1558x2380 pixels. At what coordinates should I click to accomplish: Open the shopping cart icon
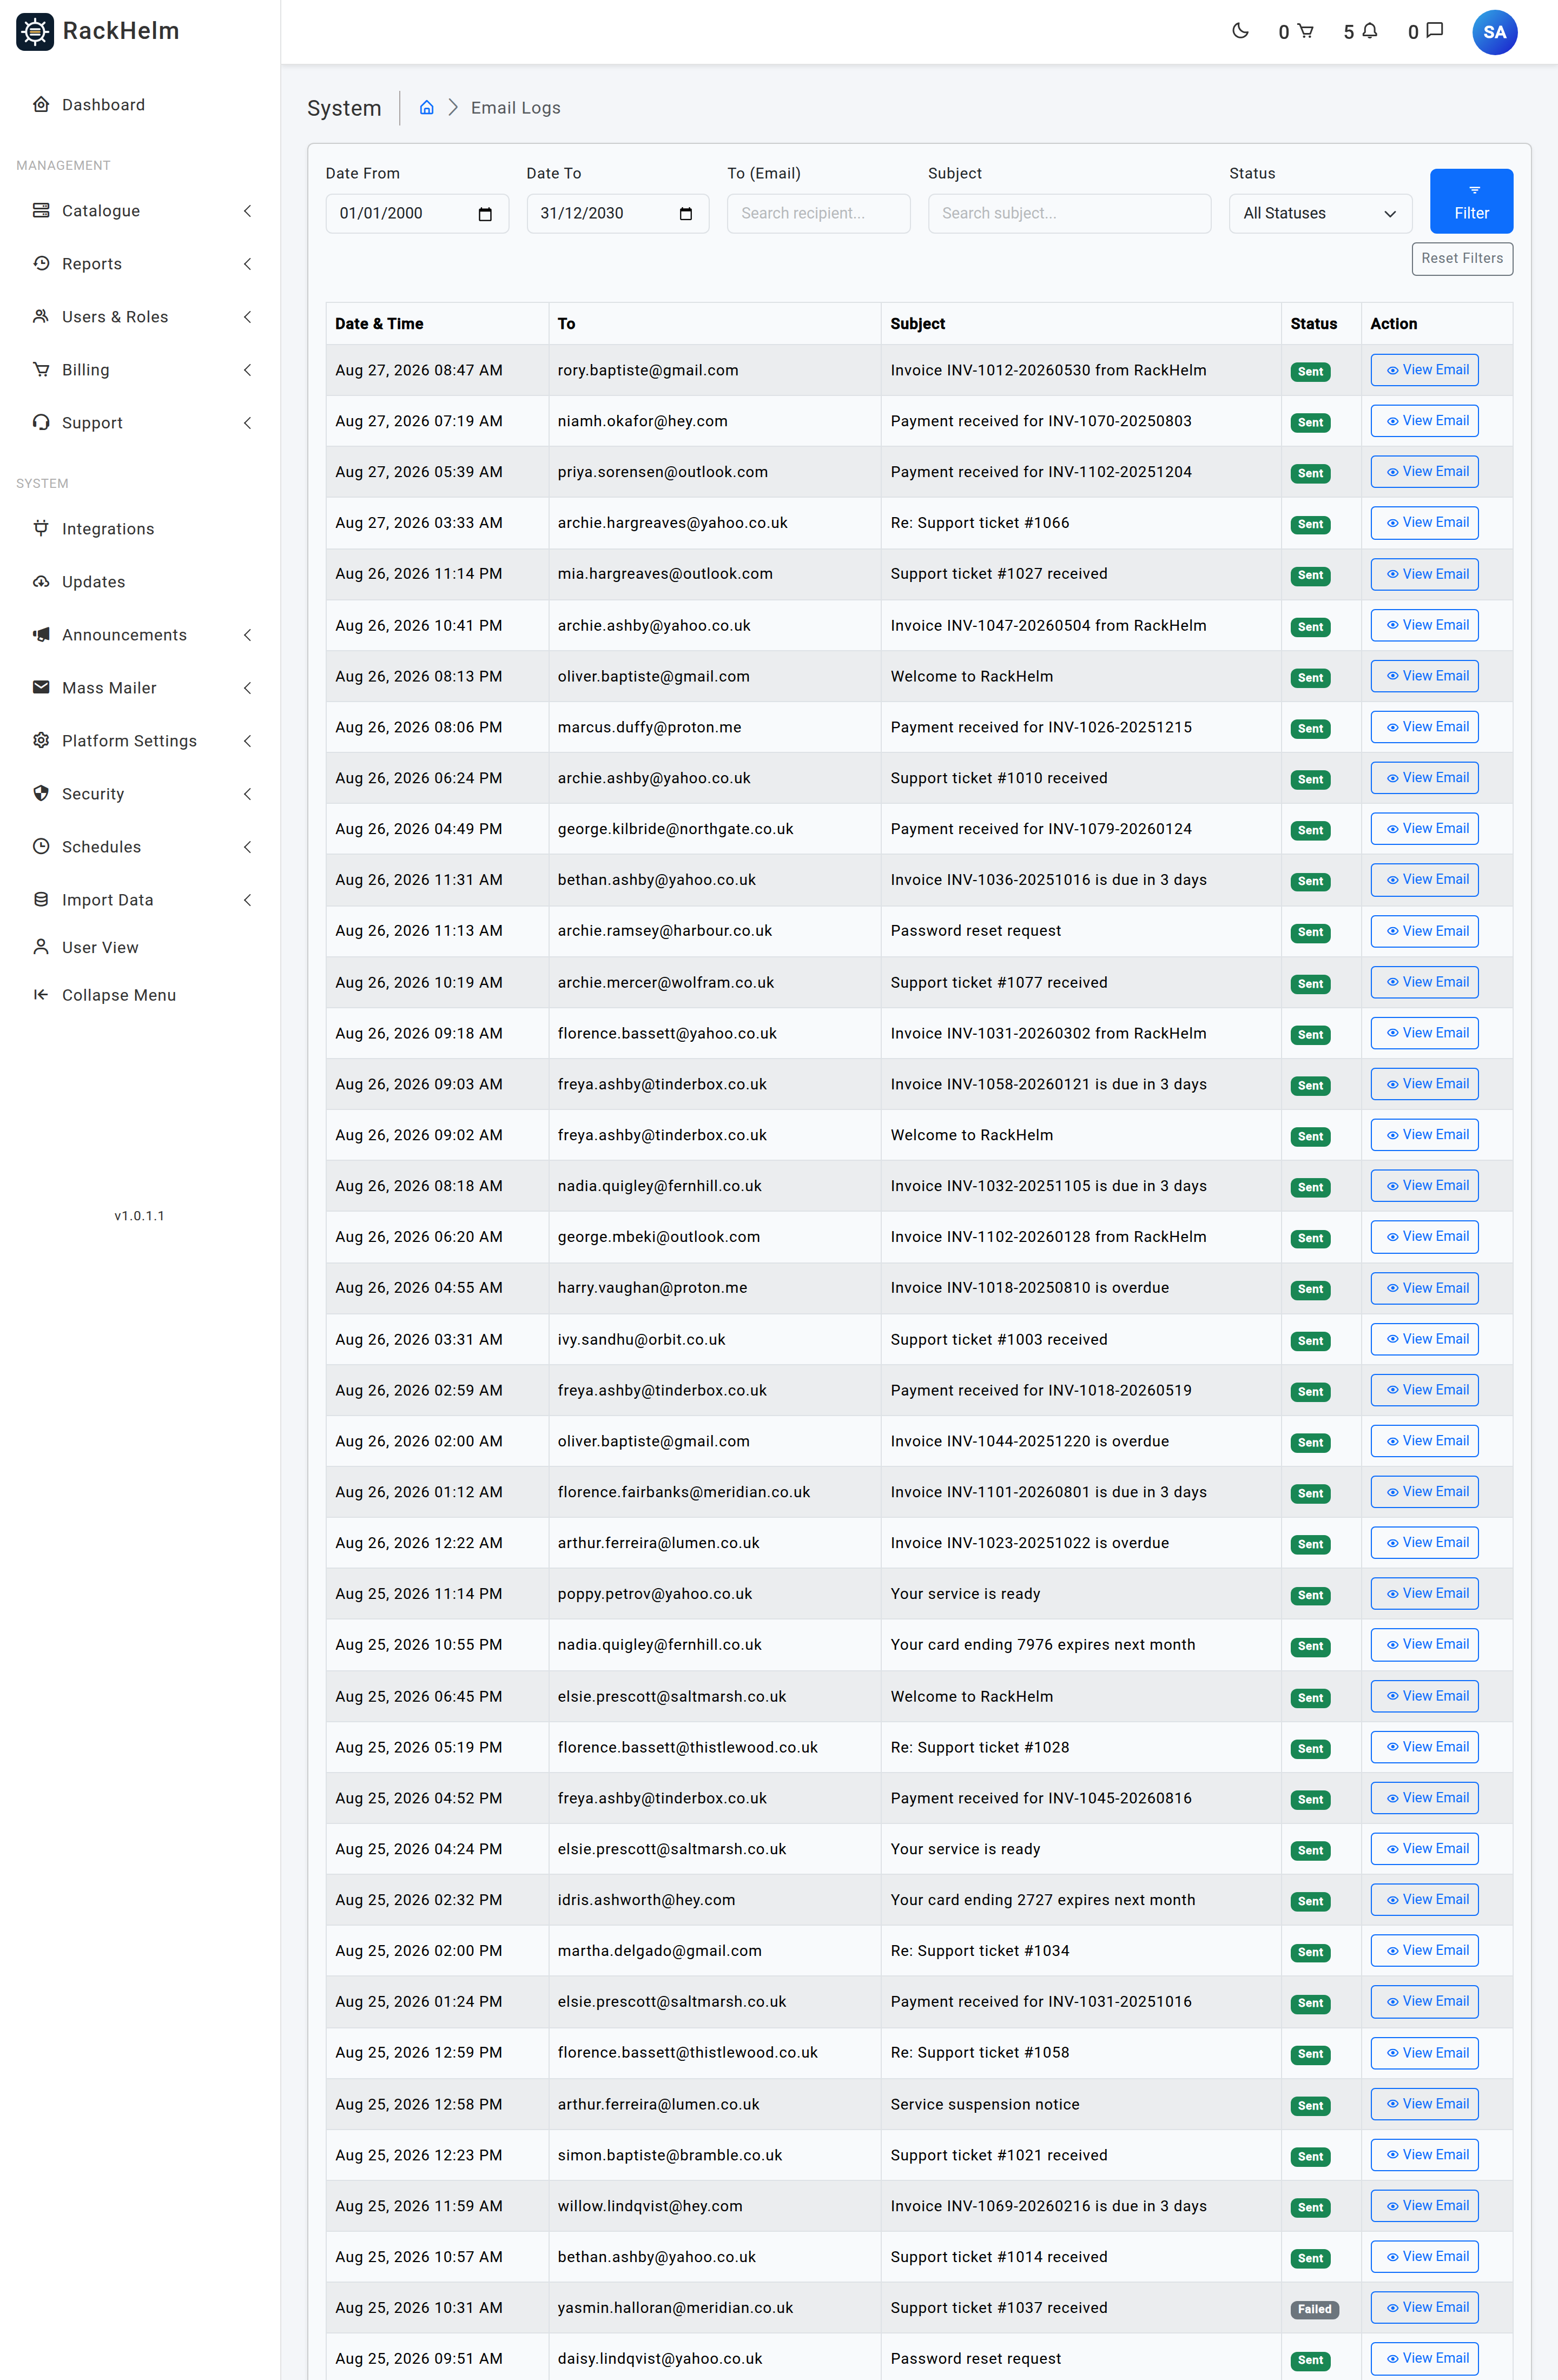click(1305, 31)
